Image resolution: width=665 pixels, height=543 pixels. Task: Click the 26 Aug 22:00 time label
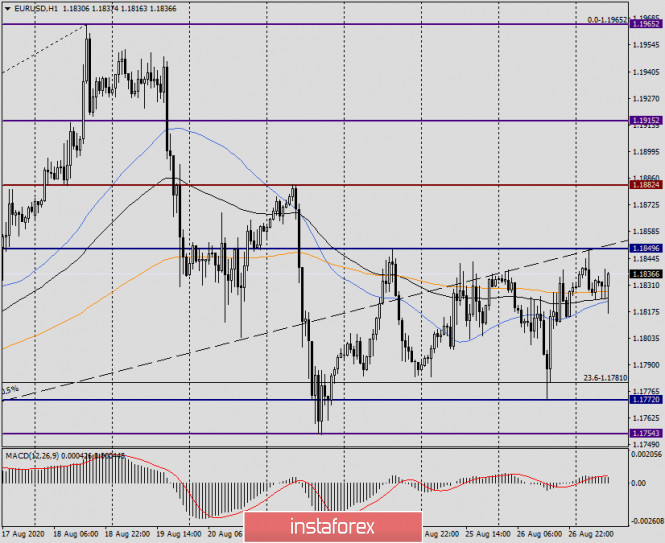[x=591, y=534]
